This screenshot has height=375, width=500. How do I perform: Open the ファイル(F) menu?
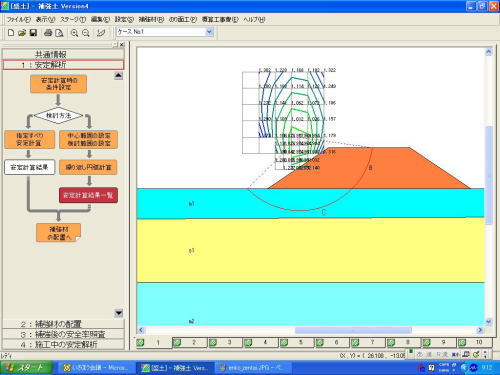click(19, 20)
